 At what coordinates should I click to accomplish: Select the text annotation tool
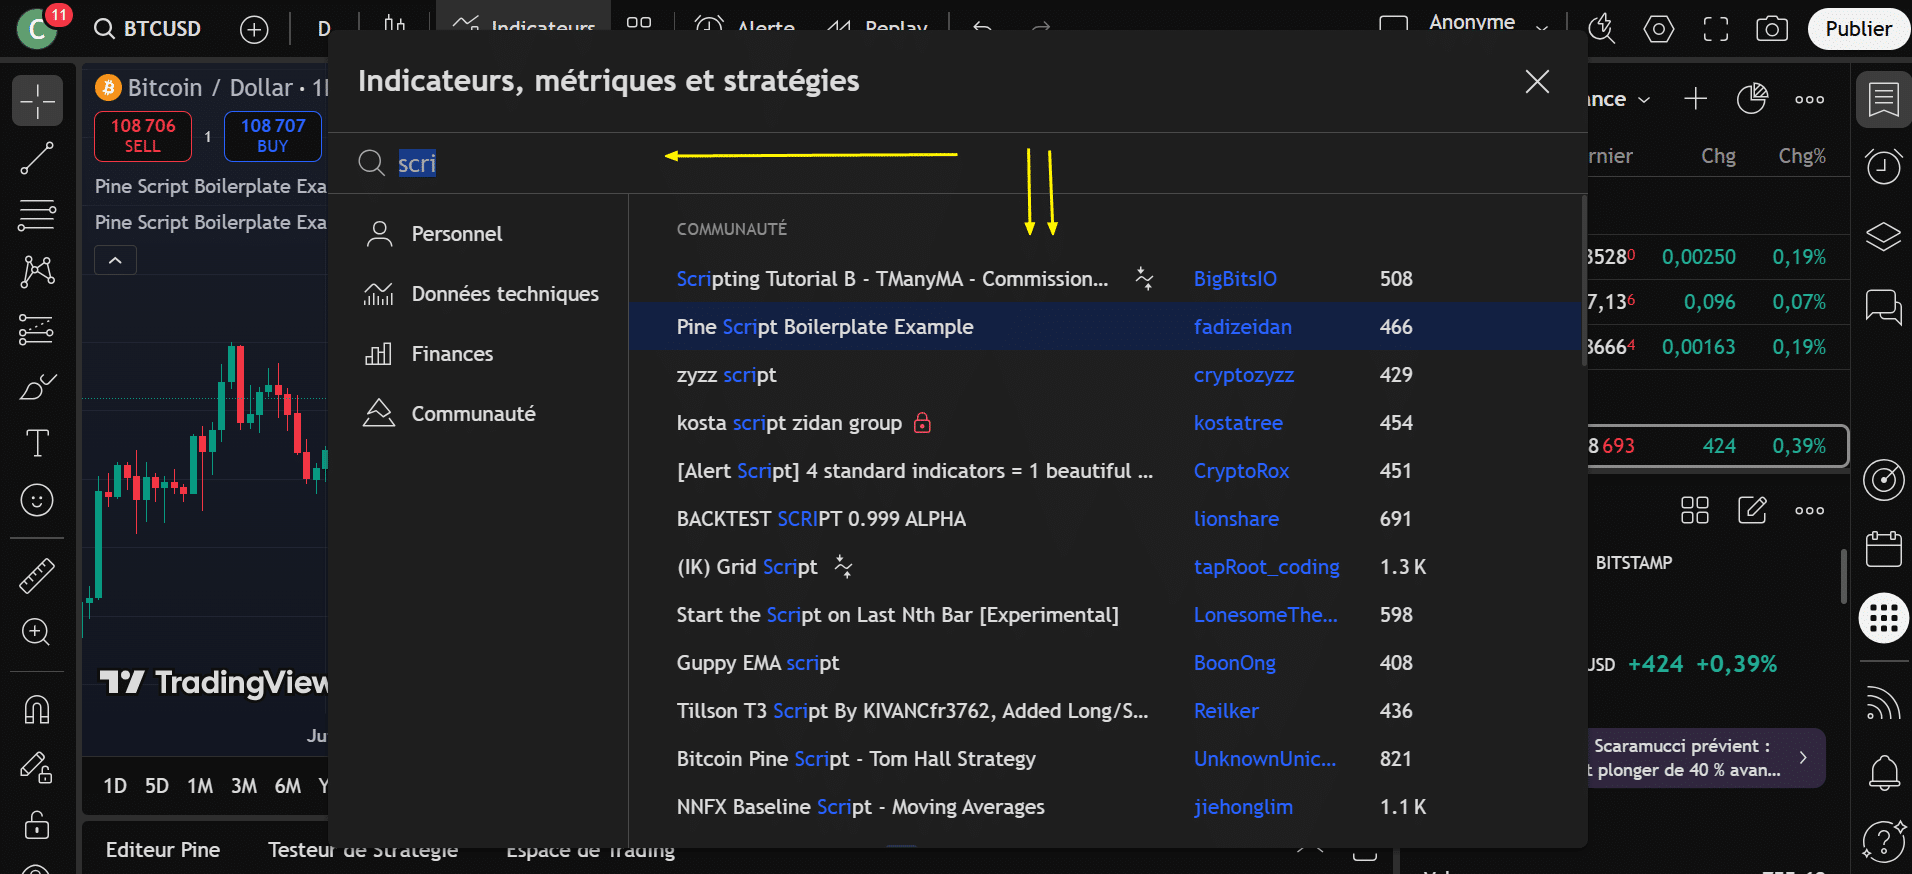click(x=37, y=443)
